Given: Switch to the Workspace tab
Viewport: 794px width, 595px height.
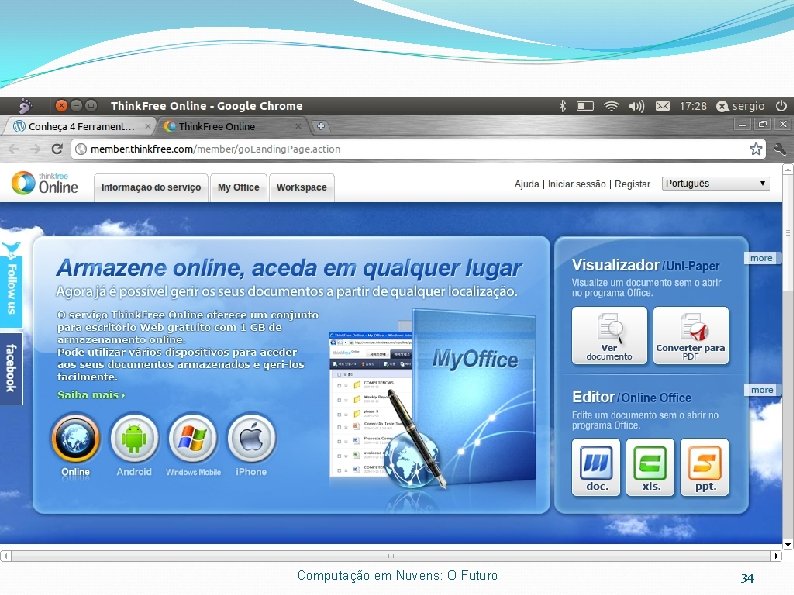Looking at the screenshot, I should click(x=301, y=187).
